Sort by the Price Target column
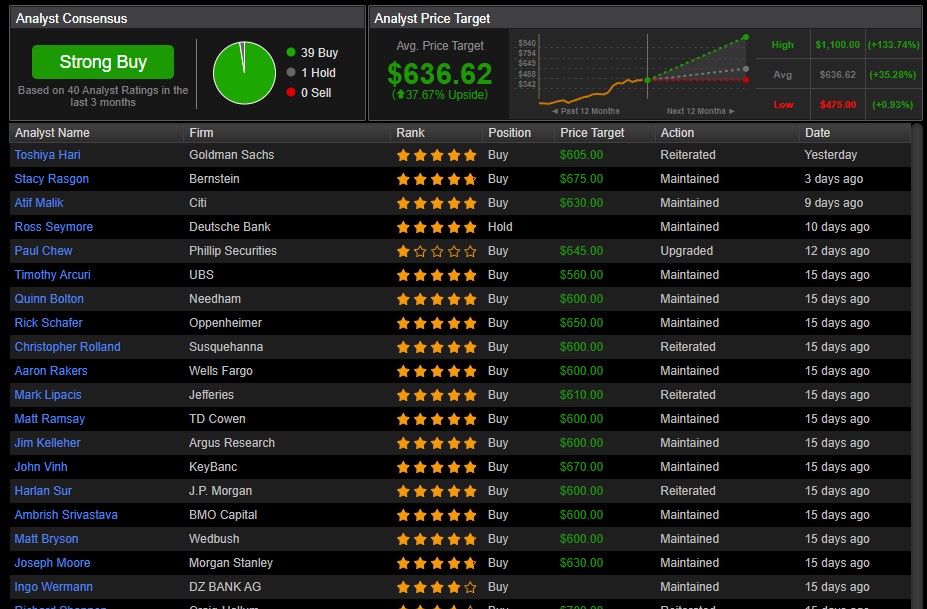The width and height of the screenshot is (927, 609). 605,133
